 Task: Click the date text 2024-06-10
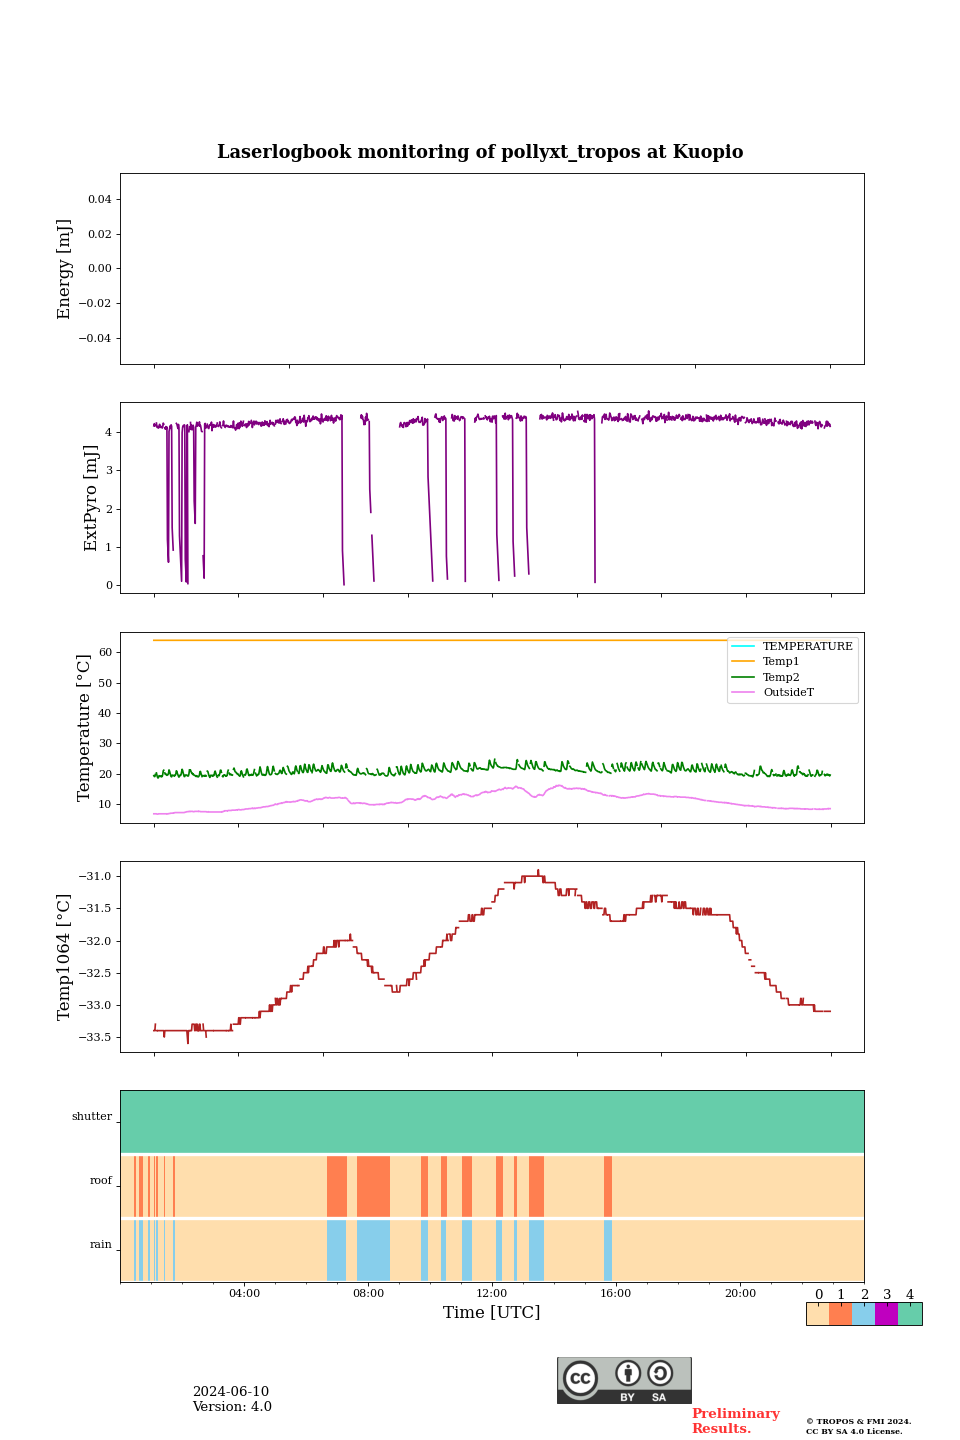(231, 1392)
